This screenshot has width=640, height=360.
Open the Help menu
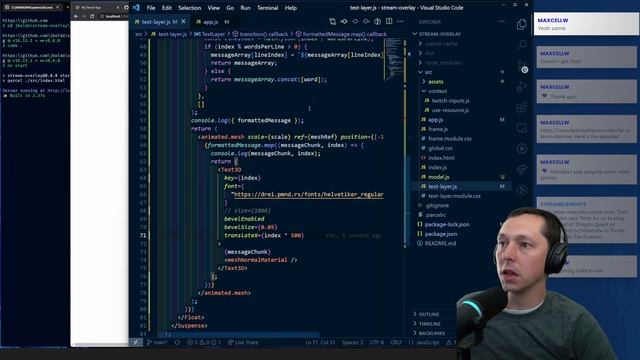click(x=291, y=8)
